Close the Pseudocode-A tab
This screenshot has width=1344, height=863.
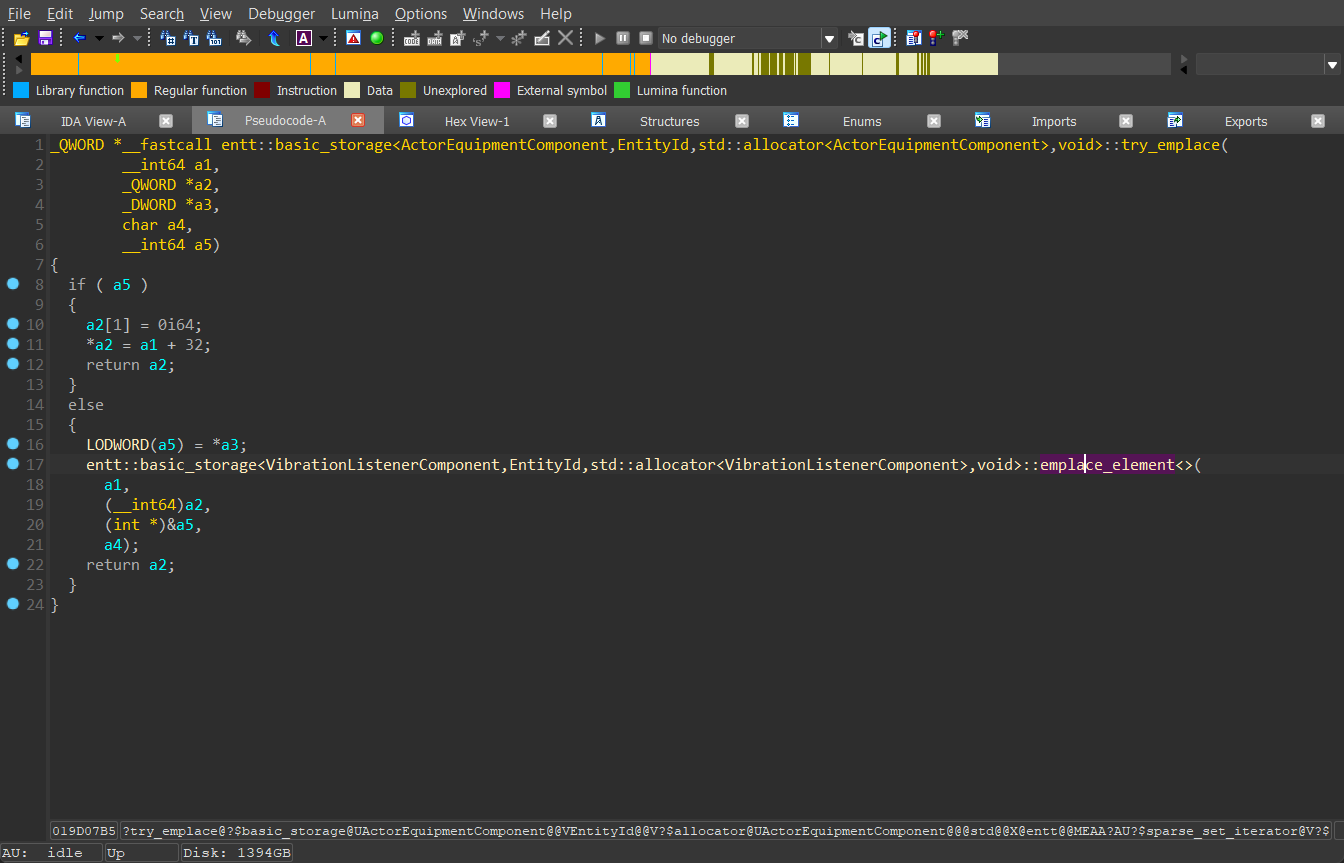(x=358, y=121)
